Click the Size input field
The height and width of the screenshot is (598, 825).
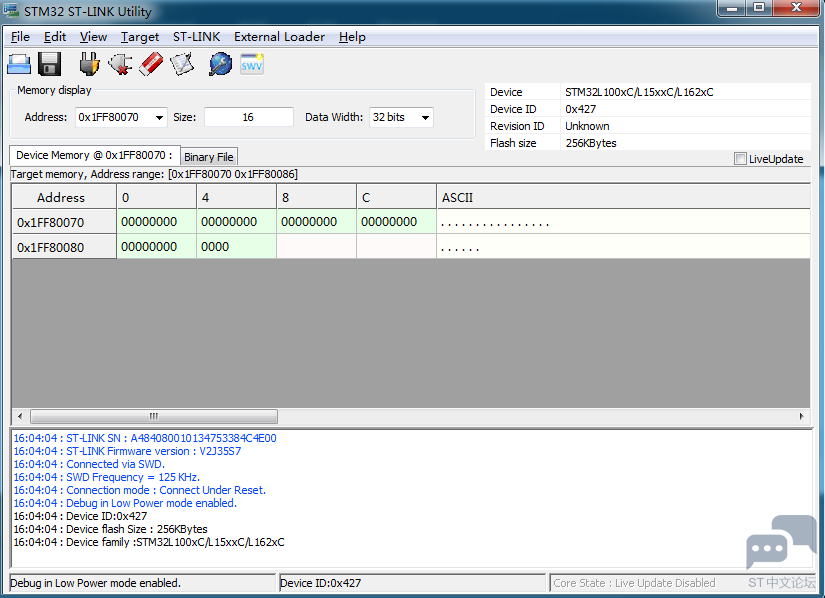click(248, 117)
